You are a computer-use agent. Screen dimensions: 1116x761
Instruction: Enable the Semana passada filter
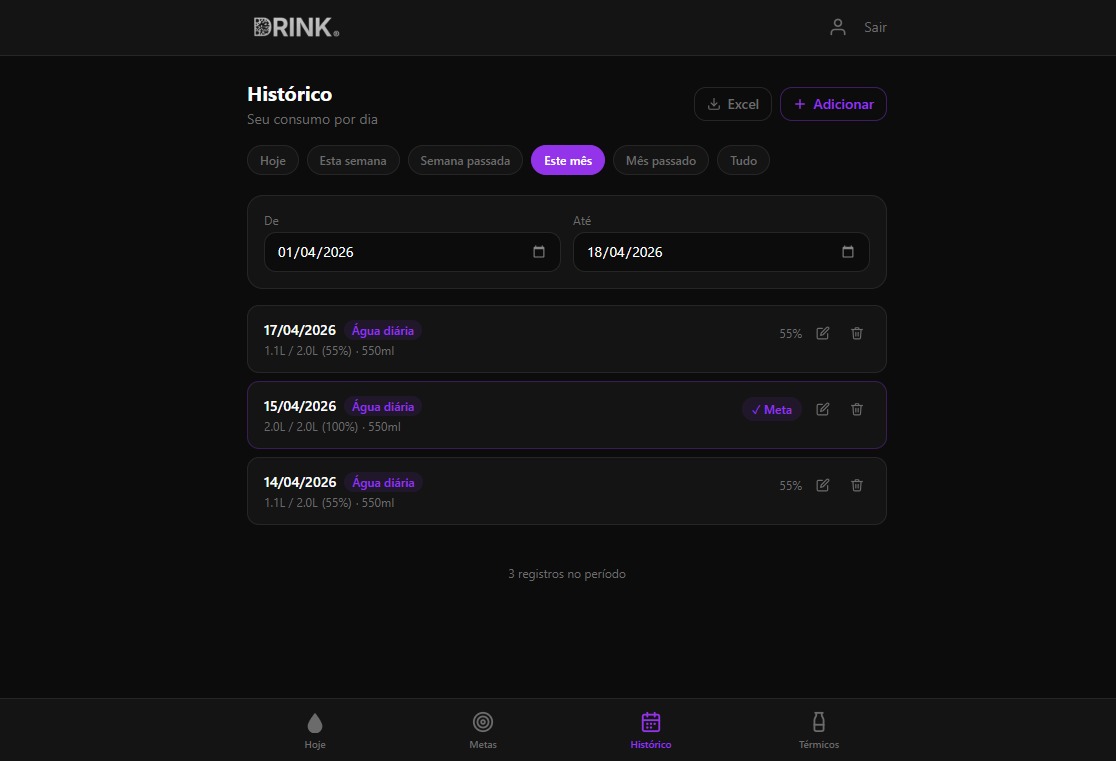tap(465, 160)
